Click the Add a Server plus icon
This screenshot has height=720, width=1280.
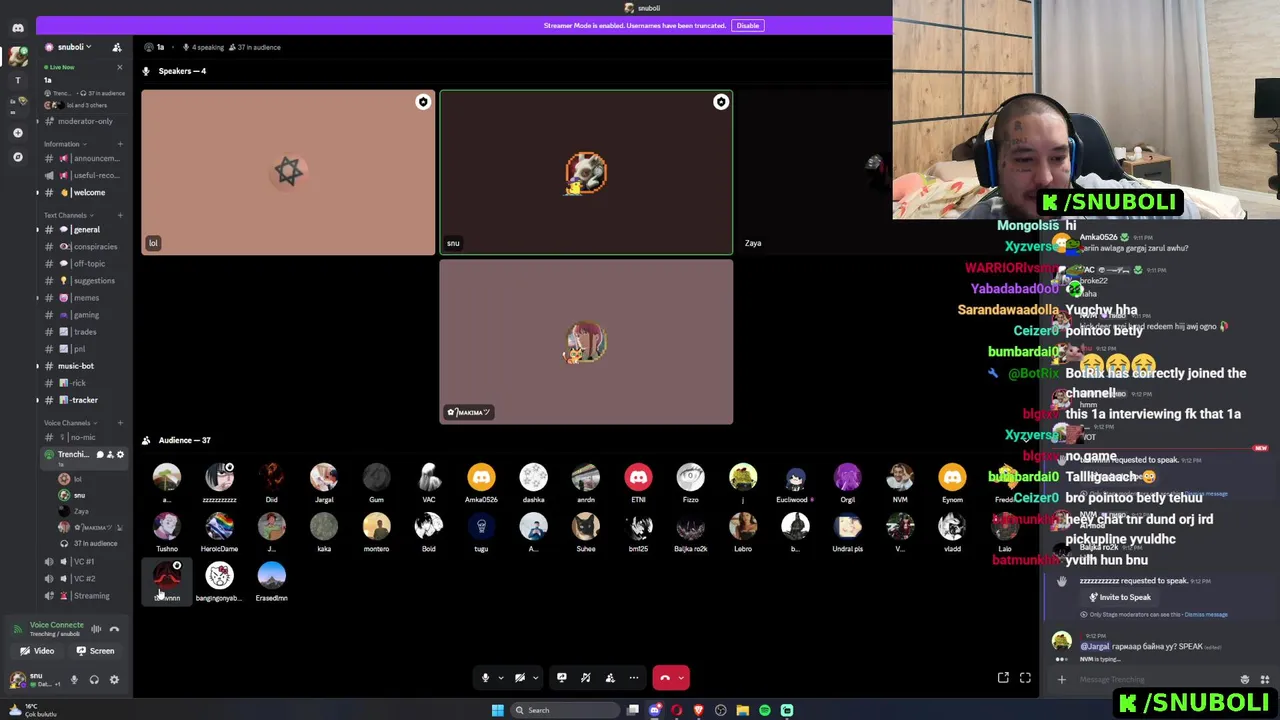point(17,132)
